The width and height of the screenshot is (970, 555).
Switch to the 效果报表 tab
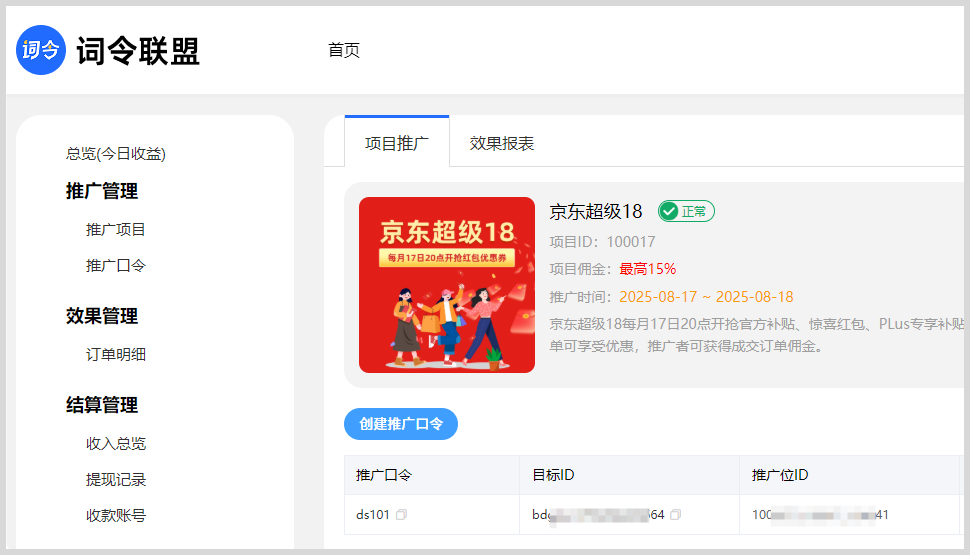pyautogui.click(x=502, y=143)
